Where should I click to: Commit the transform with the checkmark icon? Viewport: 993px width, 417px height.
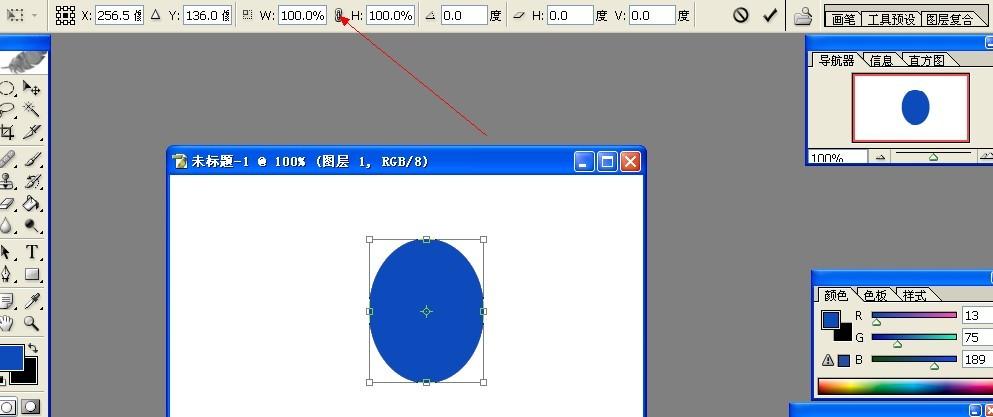[770, 16]
